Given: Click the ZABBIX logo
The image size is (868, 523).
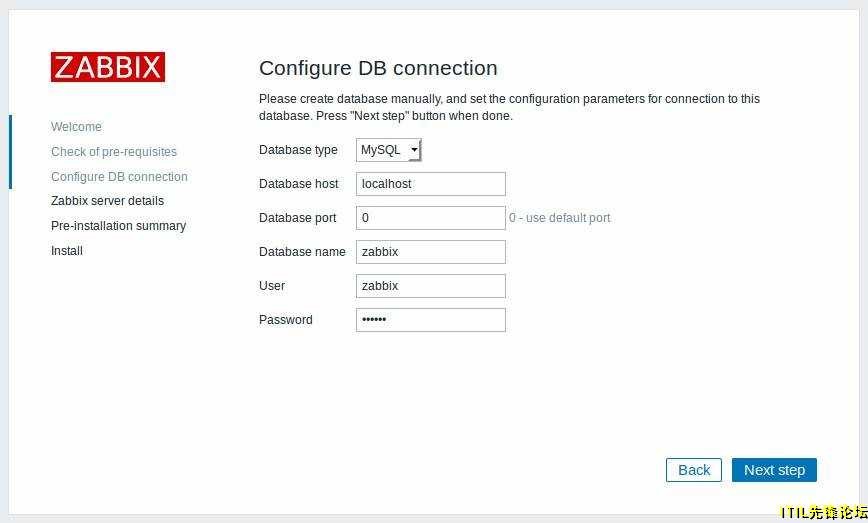Looking at the screenshot, I should tap(108, 67).
